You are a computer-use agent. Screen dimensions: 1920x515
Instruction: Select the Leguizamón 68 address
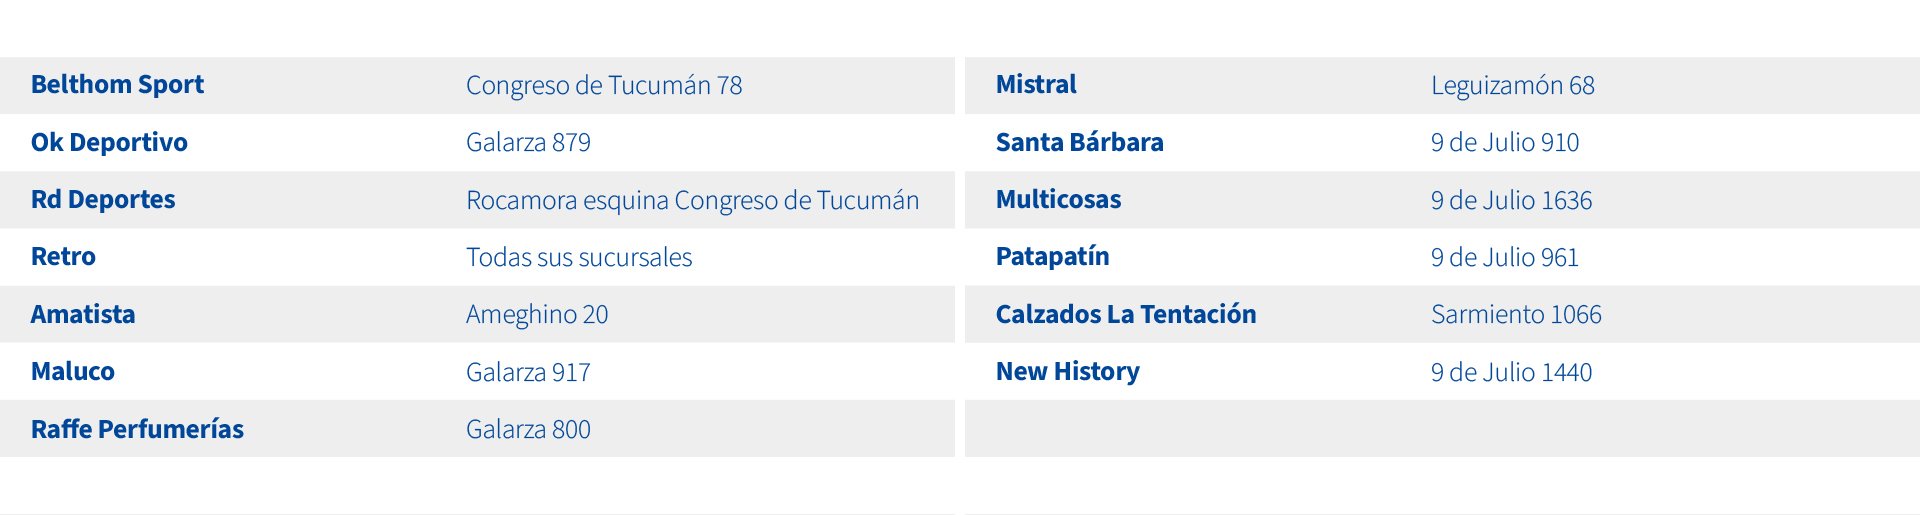pos(1512,86)
